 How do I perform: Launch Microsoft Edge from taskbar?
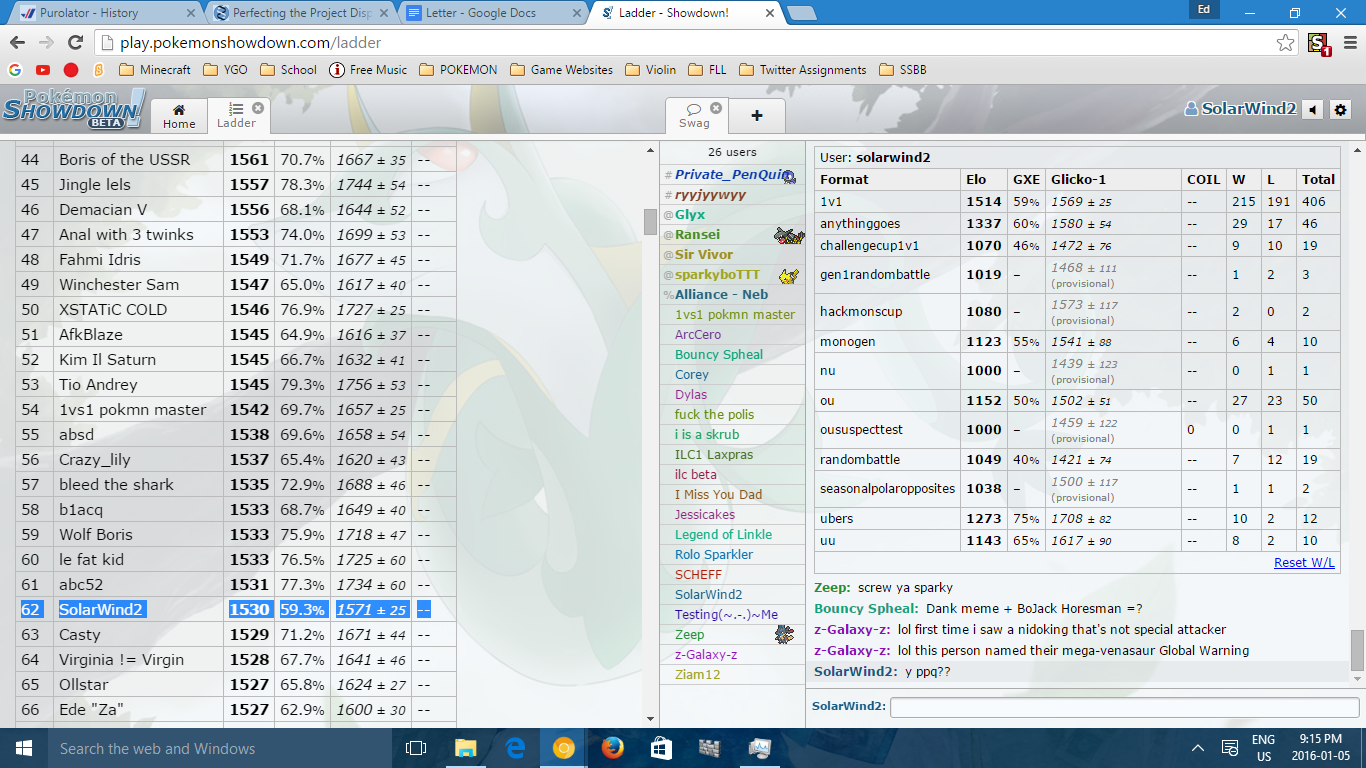(515, 748)
